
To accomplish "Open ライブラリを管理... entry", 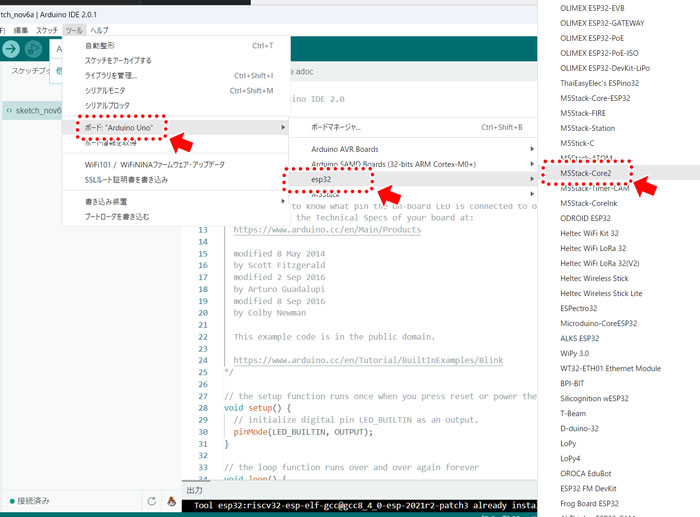I will coord(176,75).
